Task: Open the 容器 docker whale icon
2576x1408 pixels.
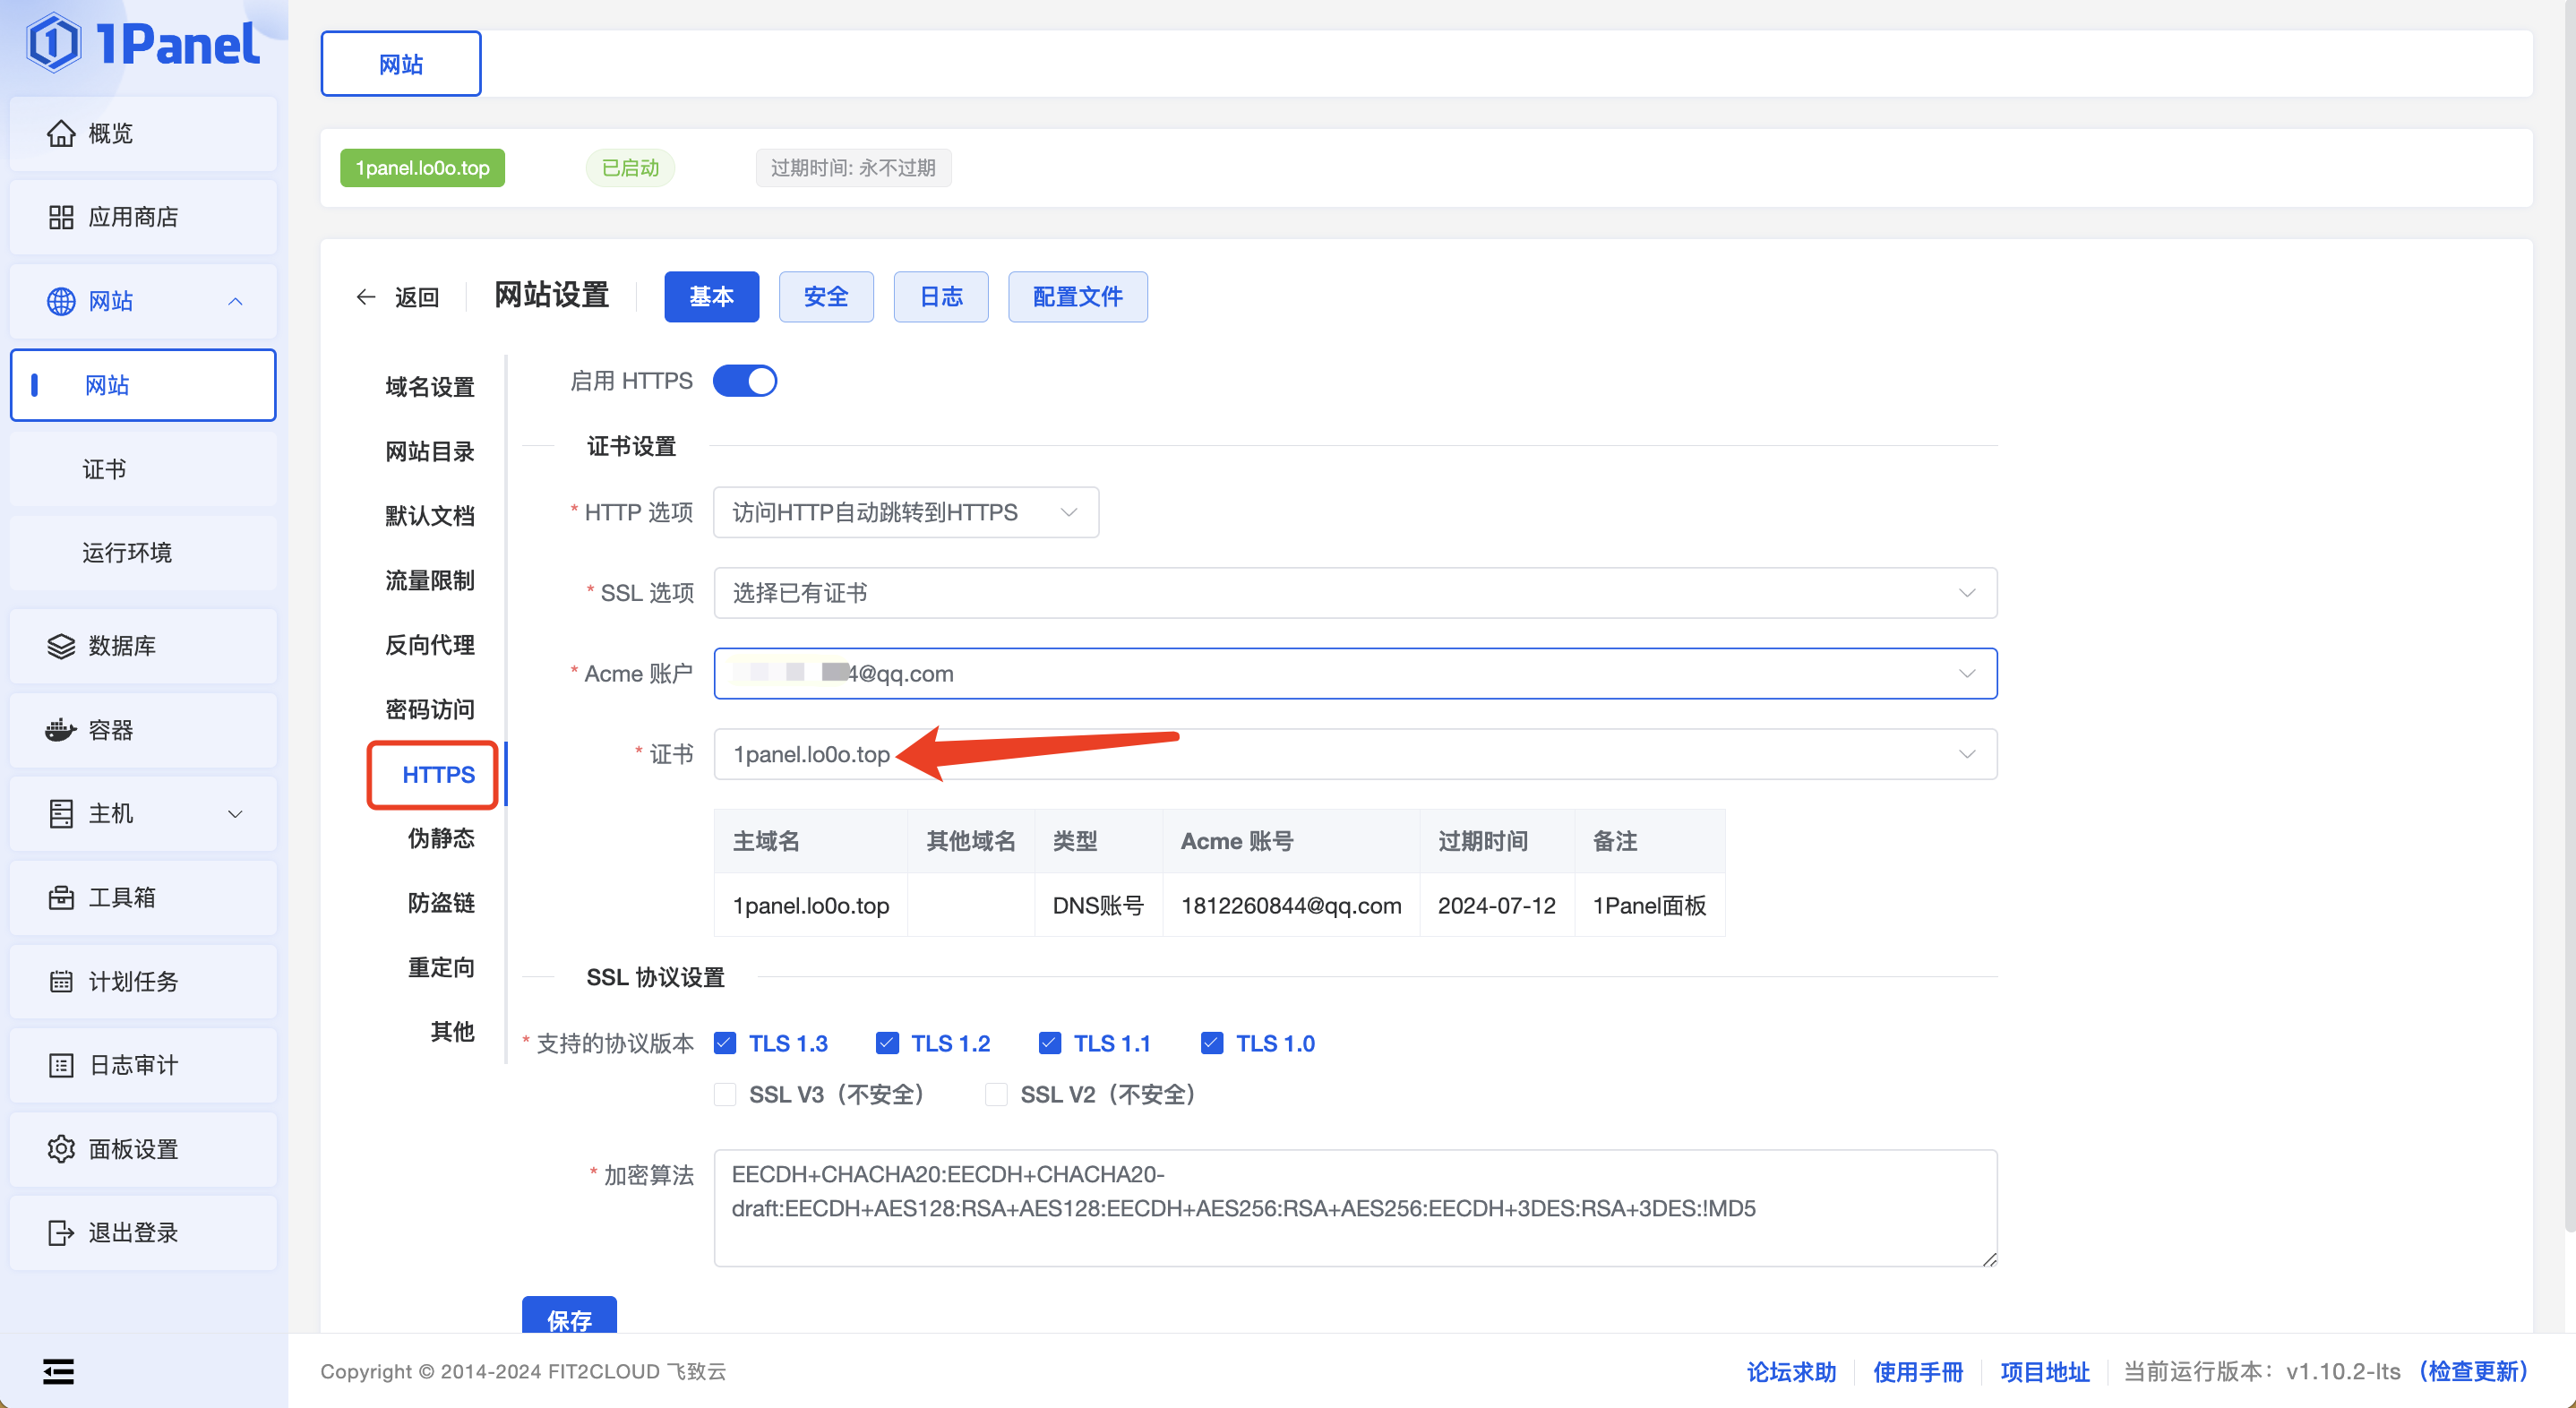Action: pyautogui.click(x=61, y=730)
